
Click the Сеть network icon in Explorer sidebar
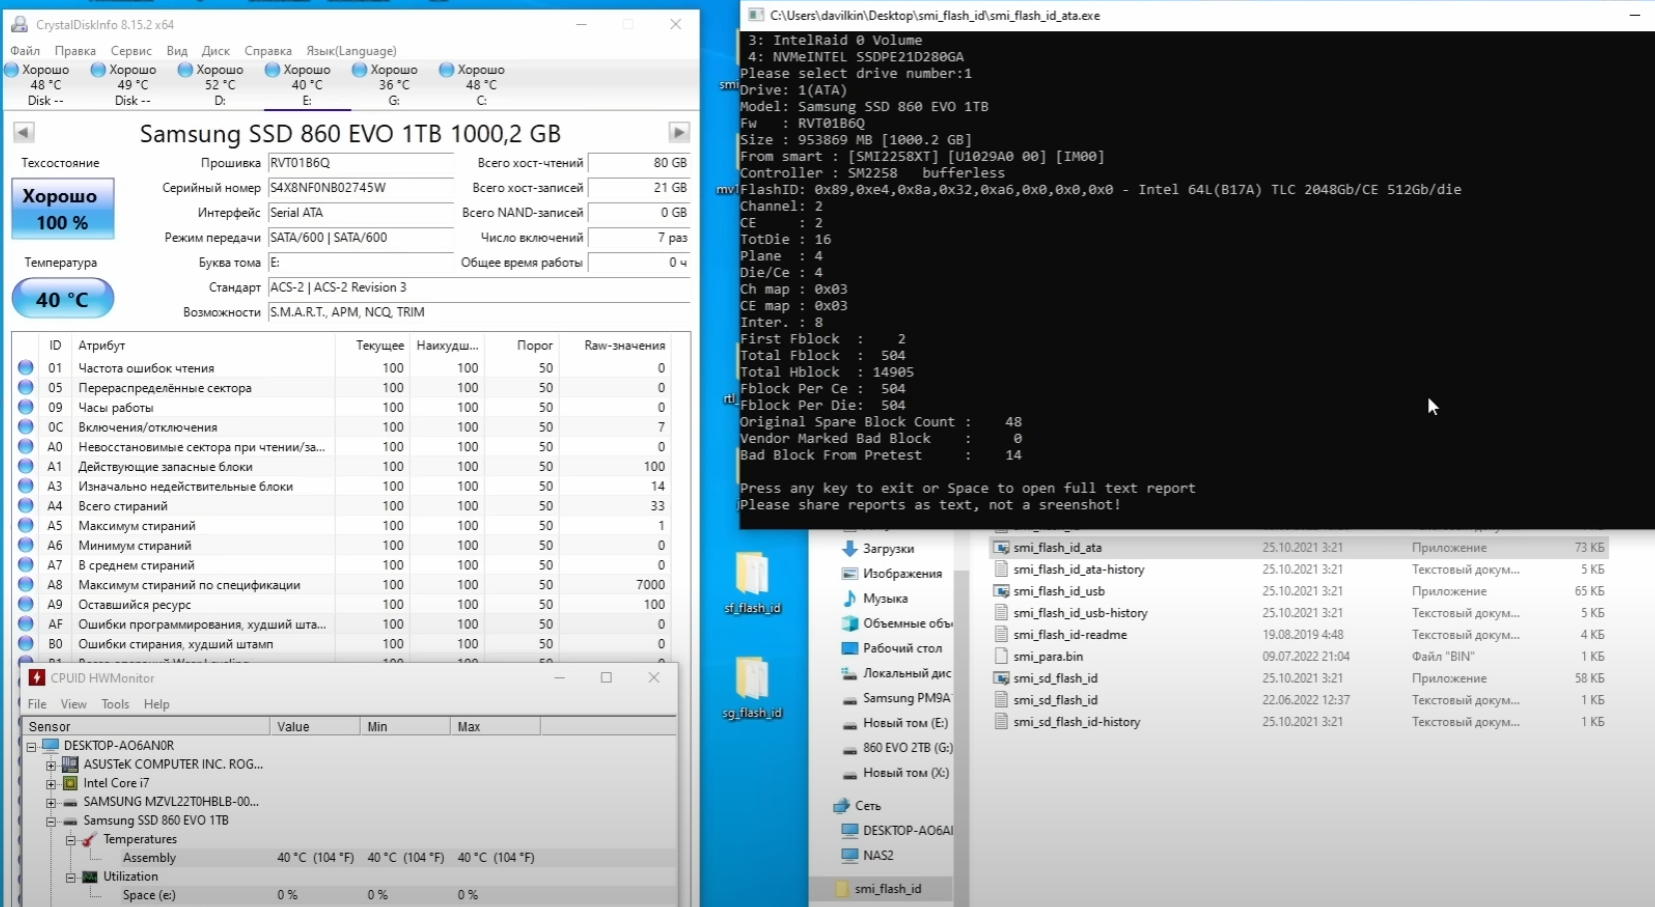841,805
